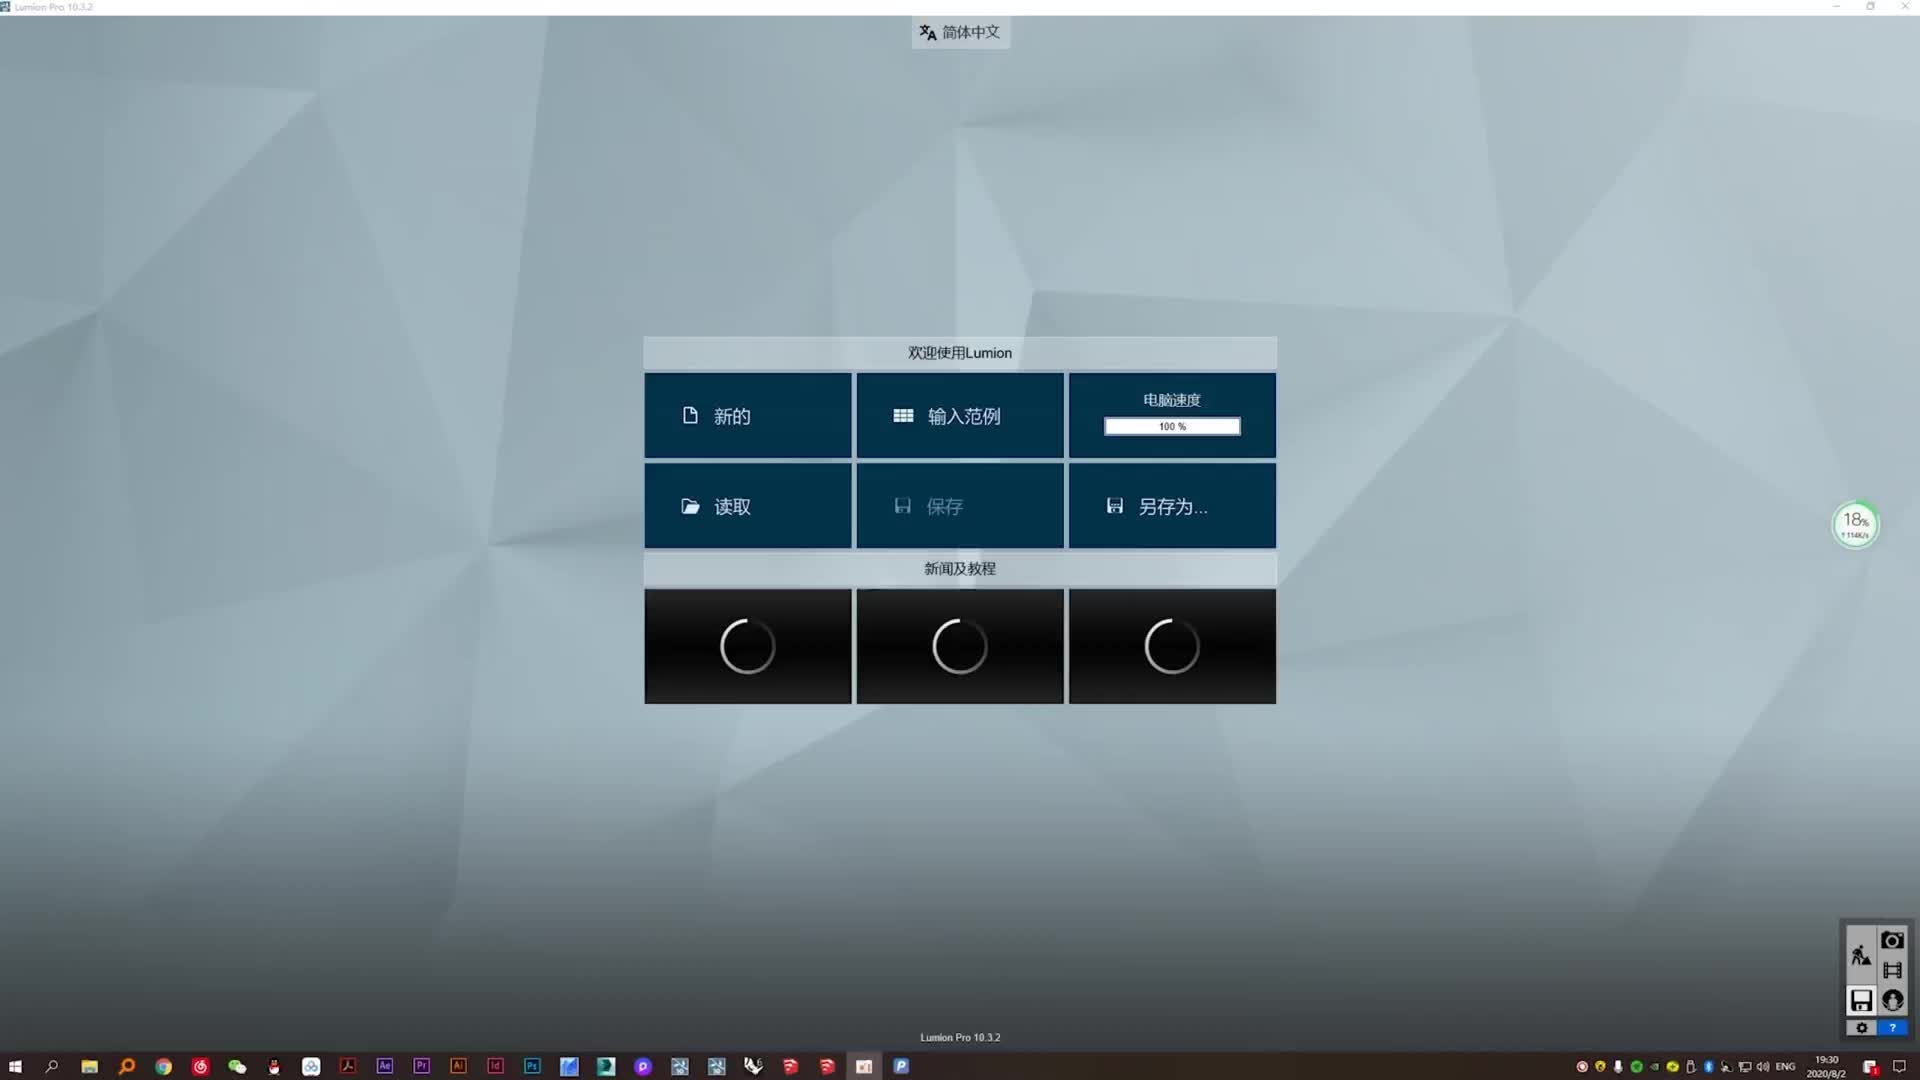
Task: Launch Adobe Acrobat from the taskbar
Action: click(348, 1066)
